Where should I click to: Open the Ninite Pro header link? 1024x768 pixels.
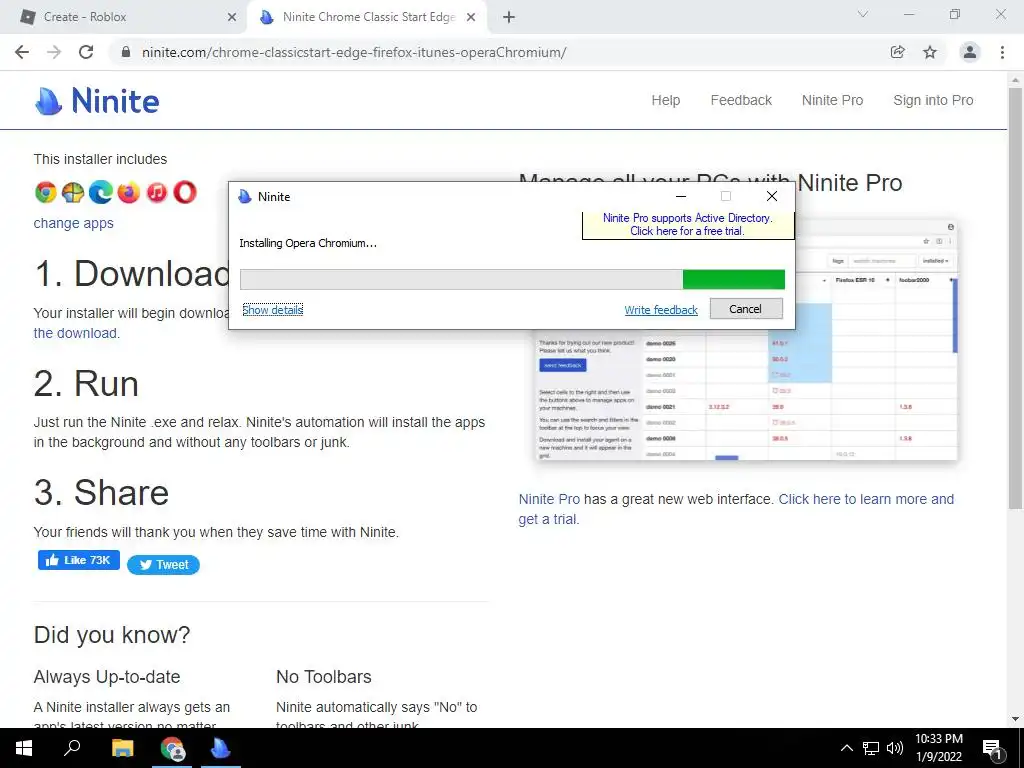click(833, 101)
